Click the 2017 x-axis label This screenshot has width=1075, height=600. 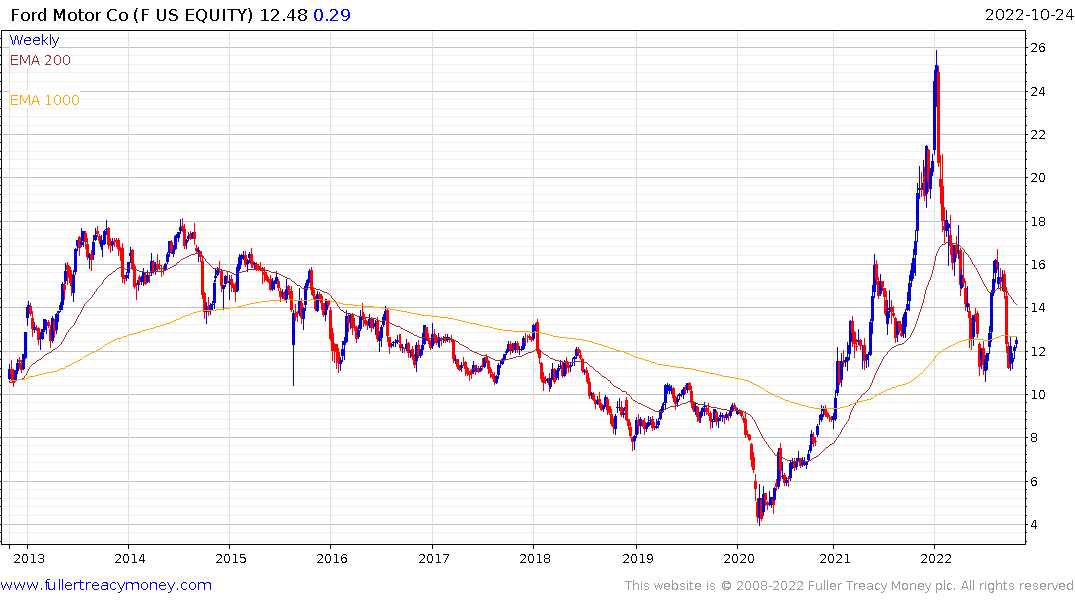(434, 558)
